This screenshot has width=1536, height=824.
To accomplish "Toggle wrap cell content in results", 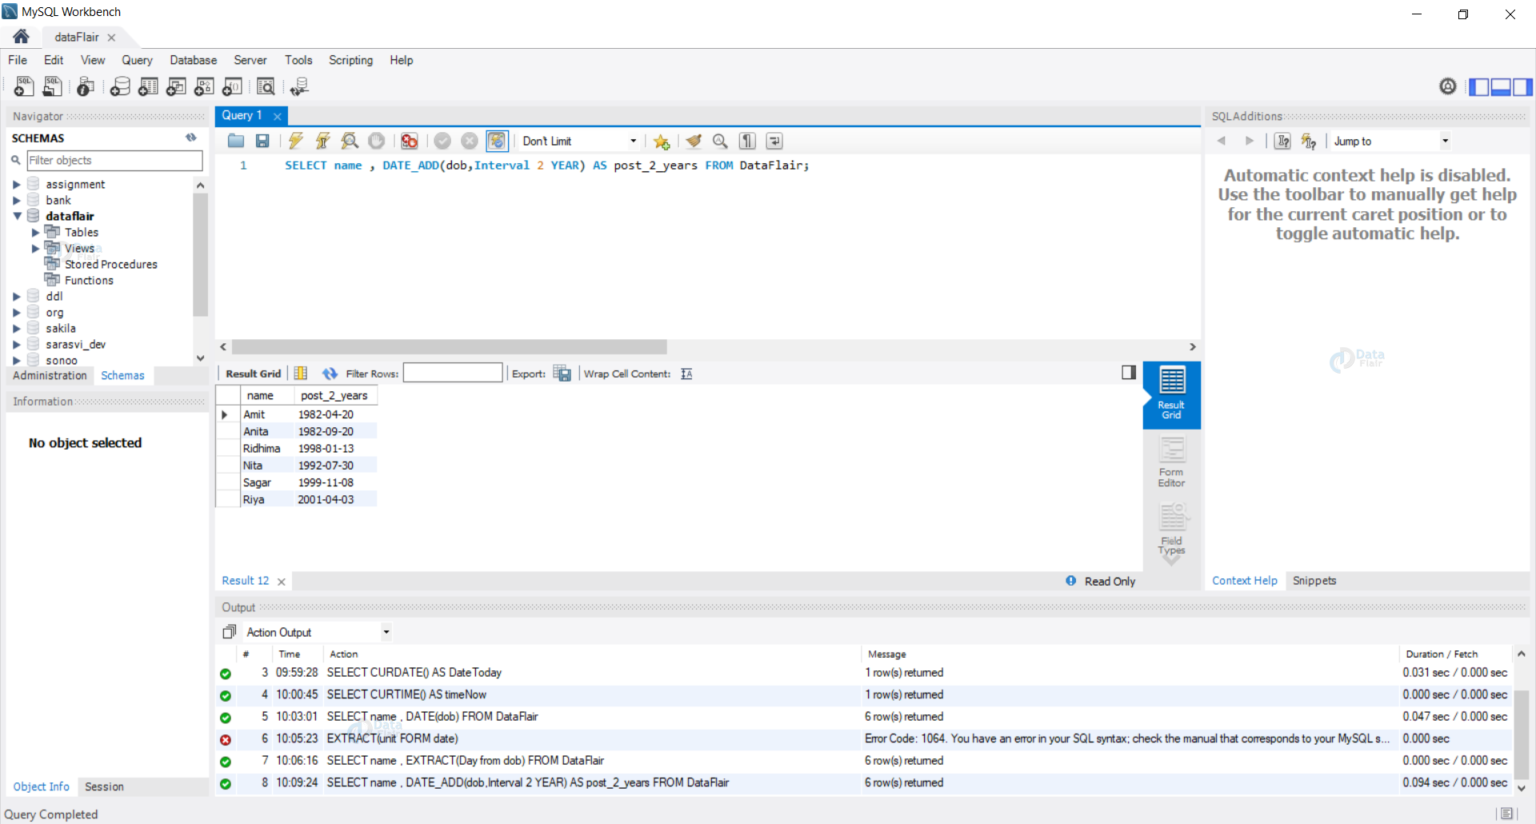I will point(686,373).
